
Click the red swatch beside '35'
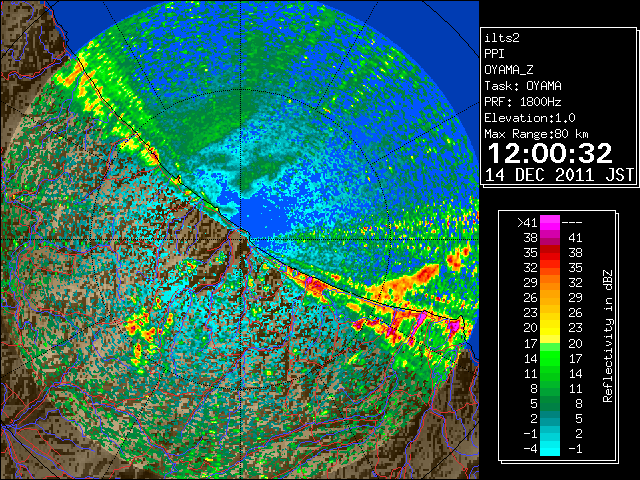[550, 252]
